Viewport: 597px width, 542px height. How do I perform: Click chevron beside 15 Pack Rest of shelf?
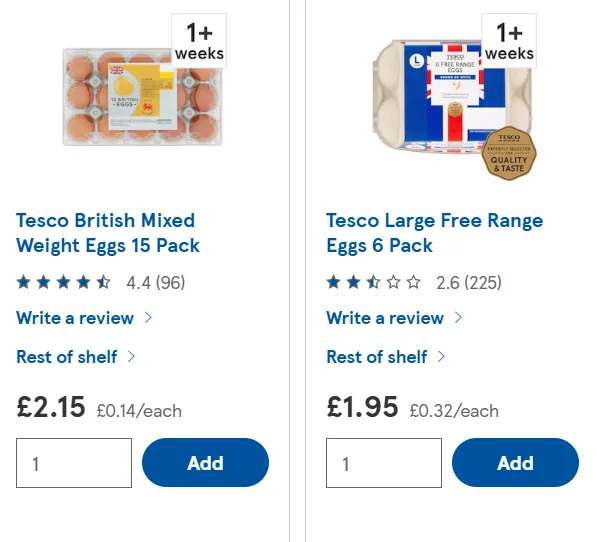(131, 357)
